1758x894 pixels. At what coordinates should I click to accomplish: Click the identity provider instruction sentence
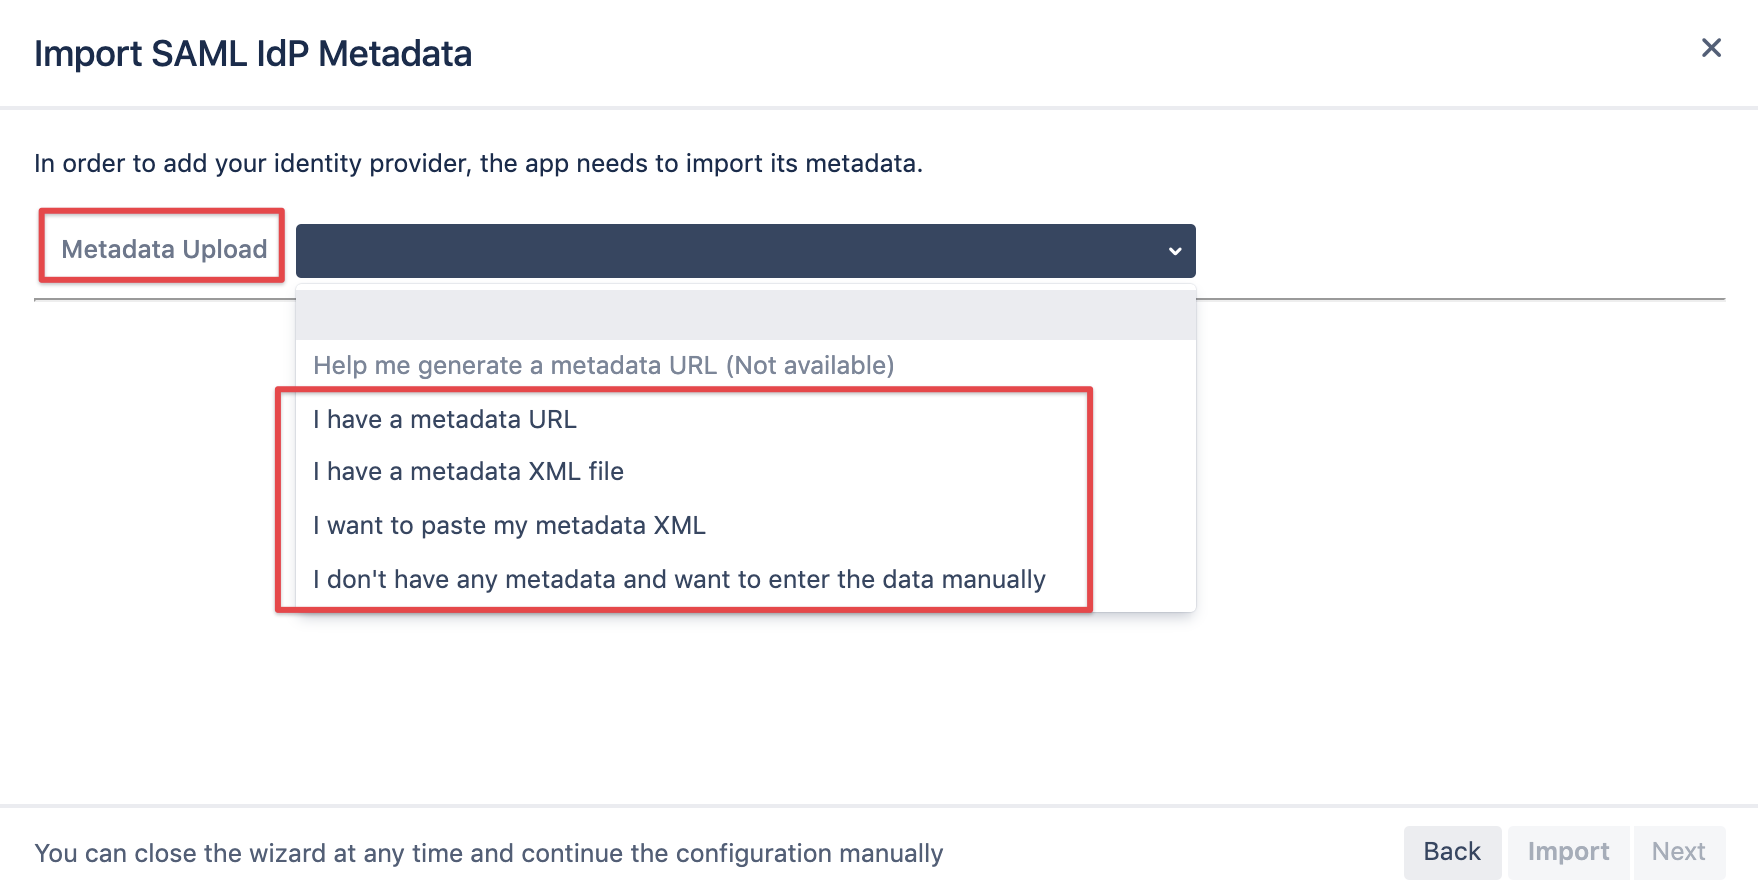(x=478, y=164)
